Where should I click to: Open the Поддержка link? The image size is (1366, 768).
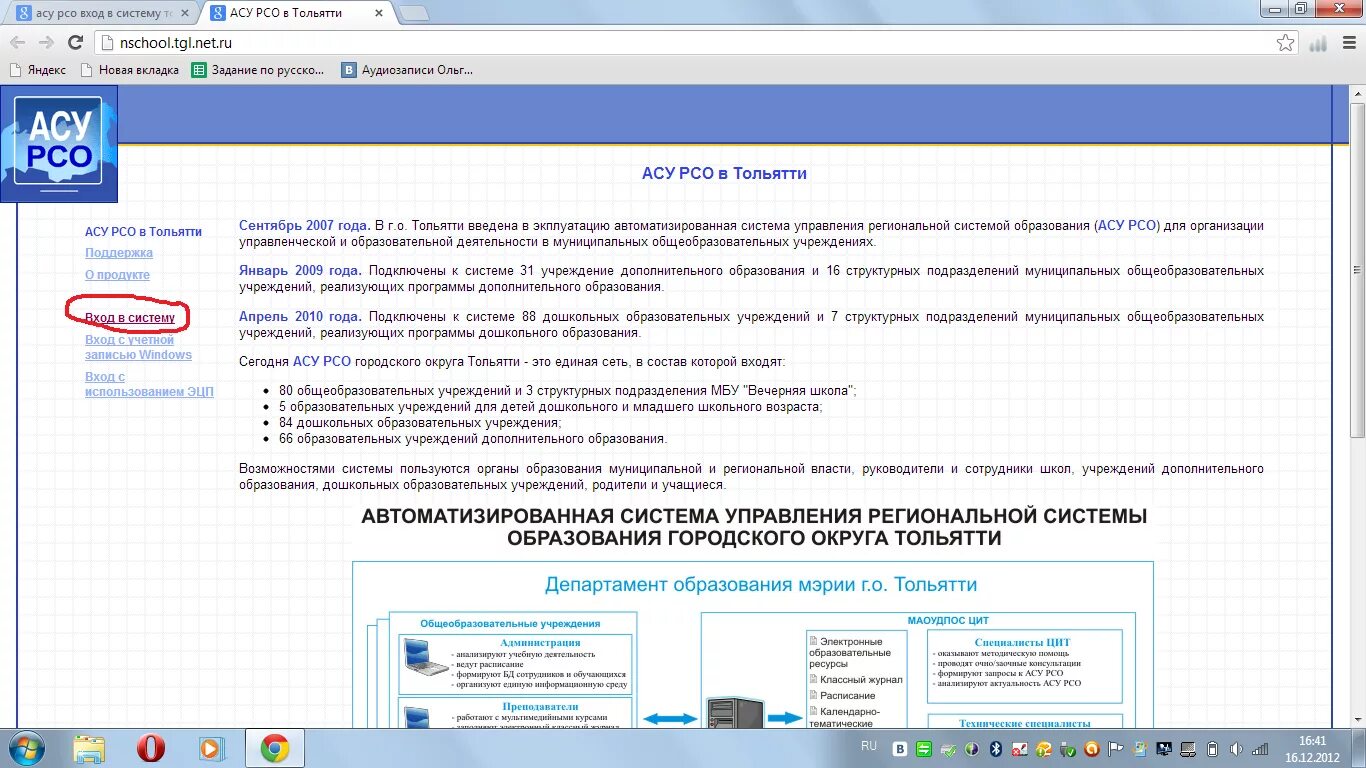pyautogui.click(x=119, y=253)
